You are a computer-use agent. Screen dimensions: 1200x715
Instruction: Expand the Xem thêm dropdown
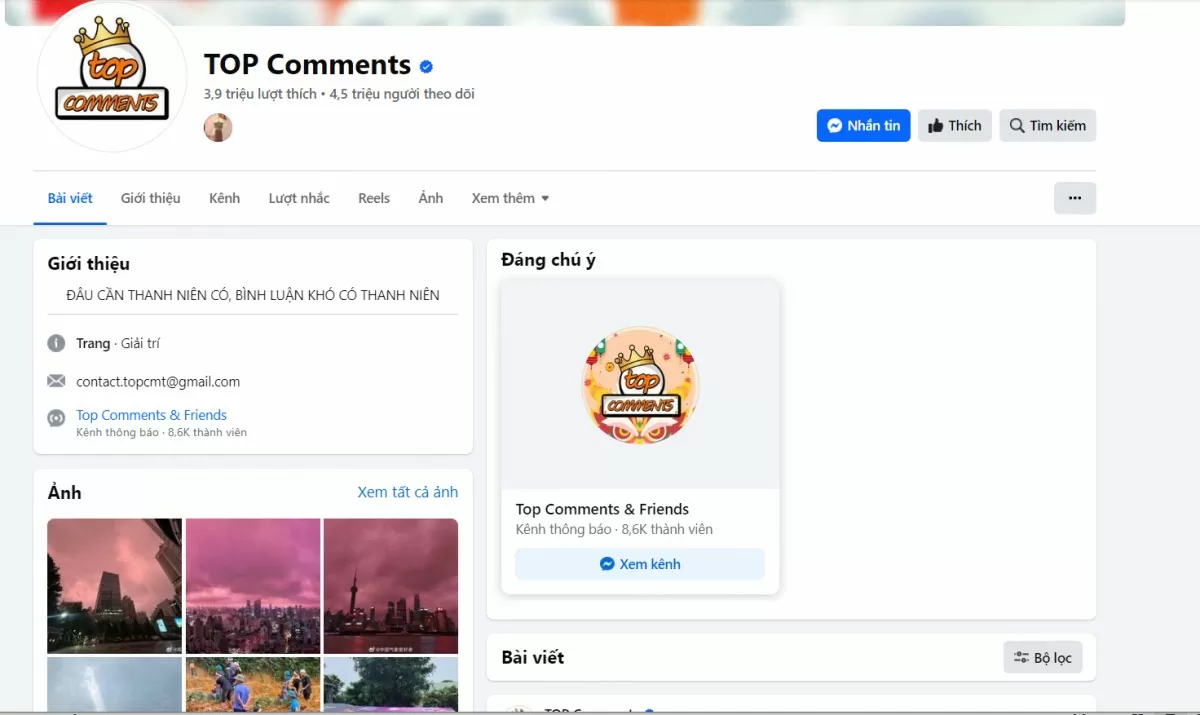(x=510, y=198)
